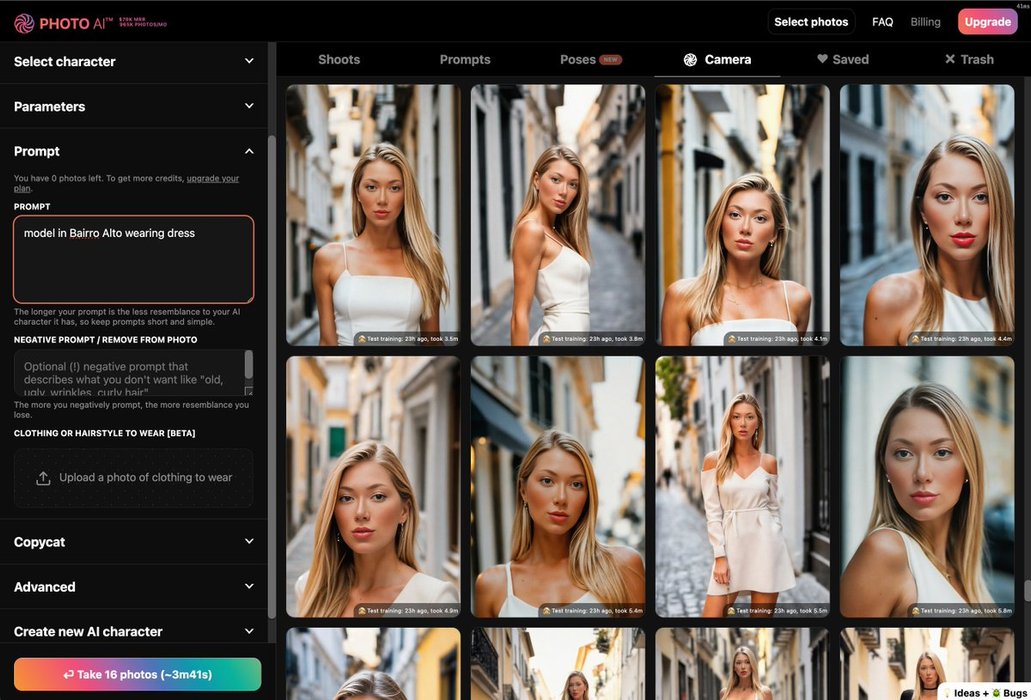The image size is (1031, 700).
Task: Open the FAQ link
Action: click(x=882, y=22)
